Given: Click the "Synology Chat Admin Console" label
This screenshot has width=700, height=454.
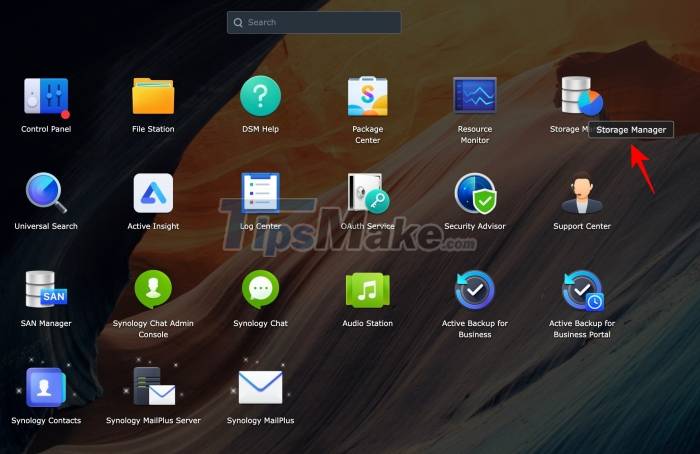Looking at the screenshot, I should [153, 329].
